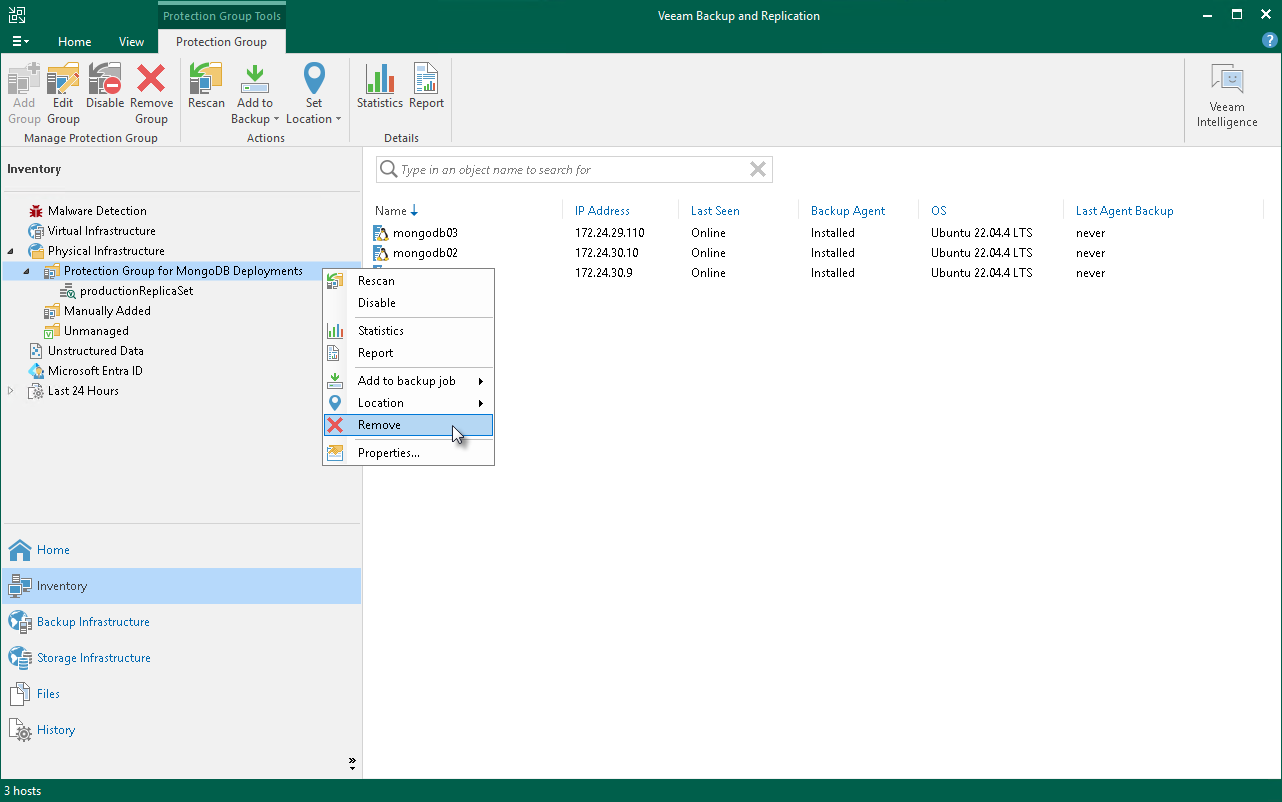
Task: Choose Remove from the context menu
Action: (379, 425)
